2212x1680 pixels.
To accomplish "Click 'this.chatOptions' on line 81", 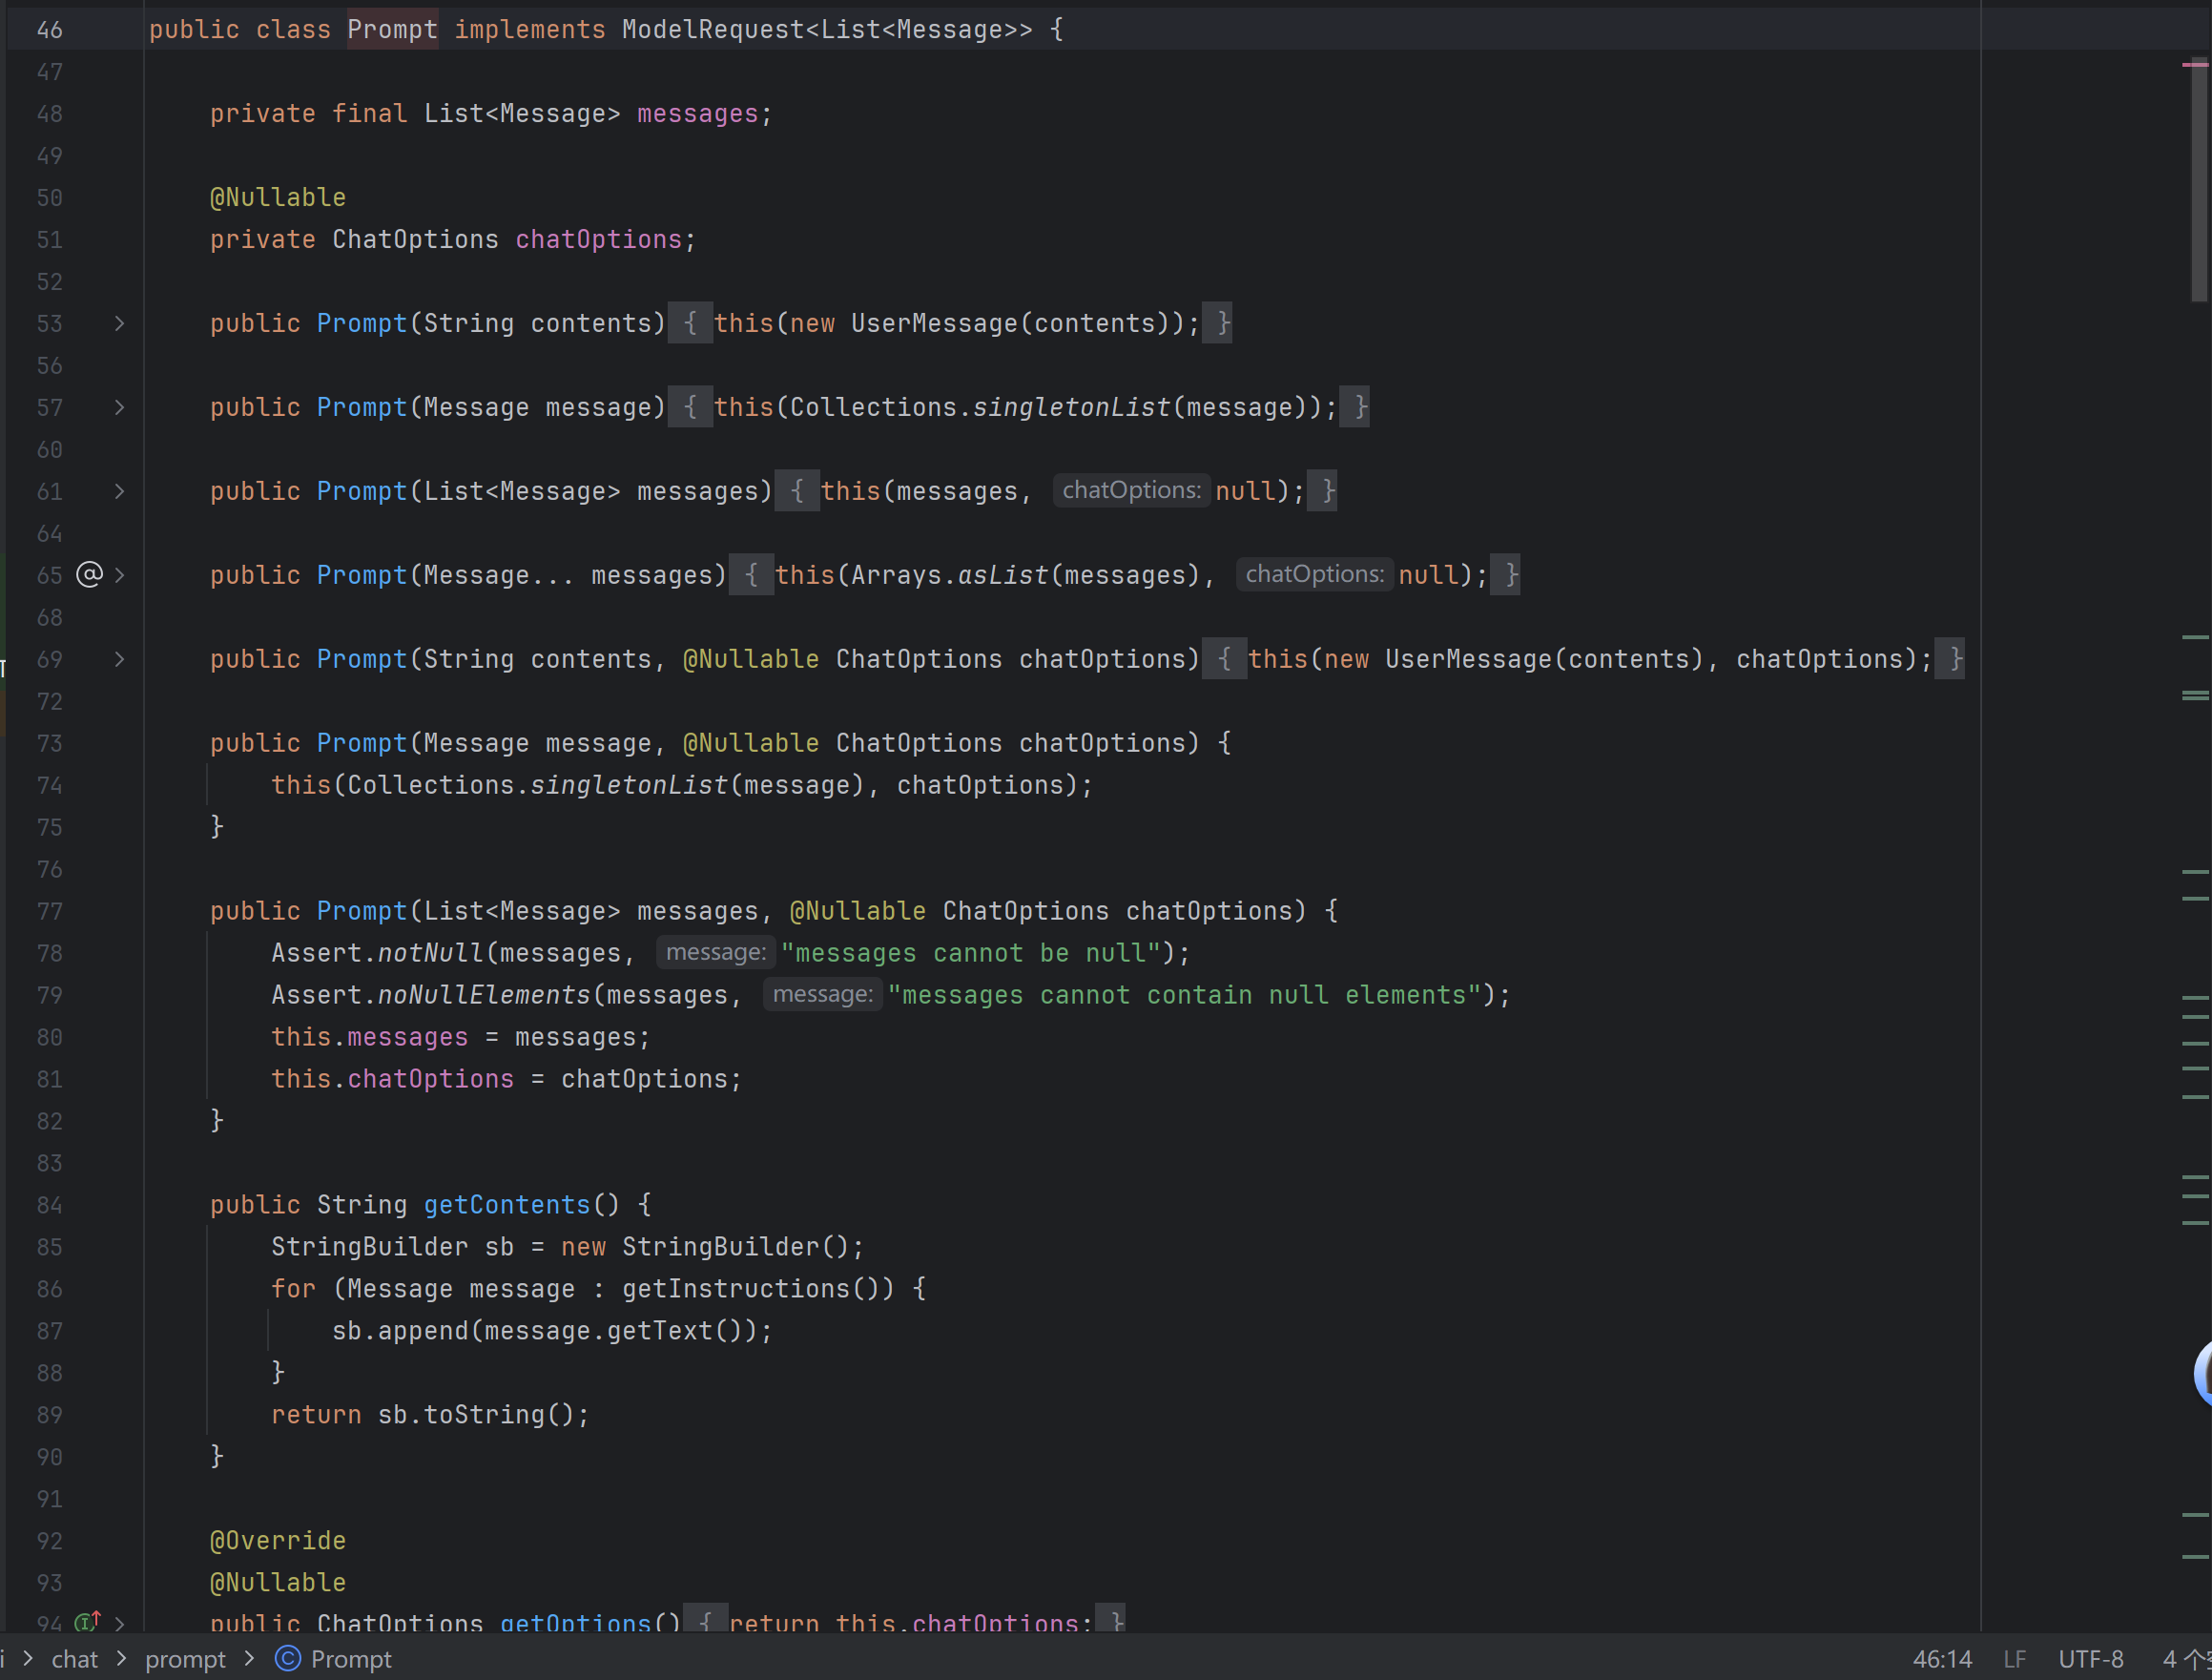I will point(392,1080).
